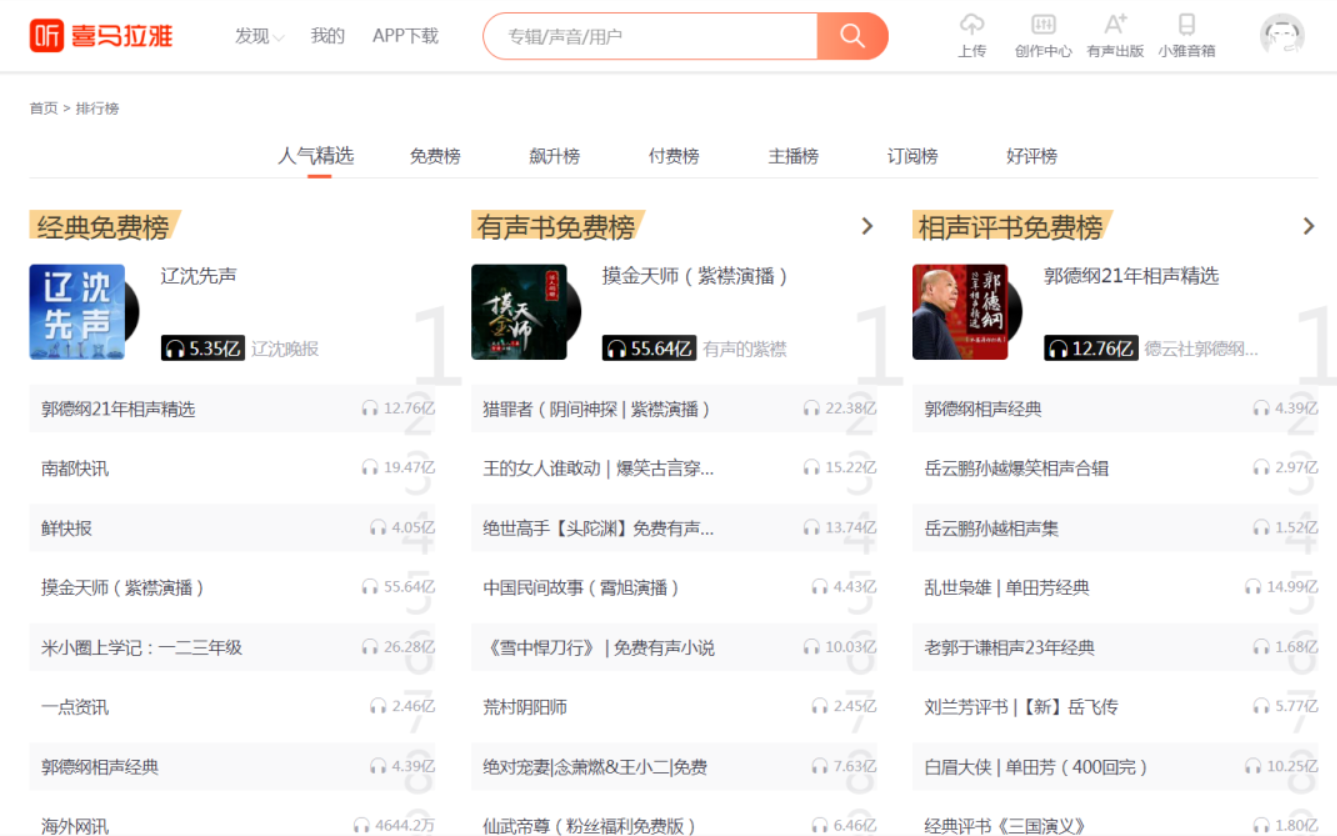1337x836 pixels.
Task: Open 白眉大侠|单田芳(400回完)
Action: (1036, 767)
